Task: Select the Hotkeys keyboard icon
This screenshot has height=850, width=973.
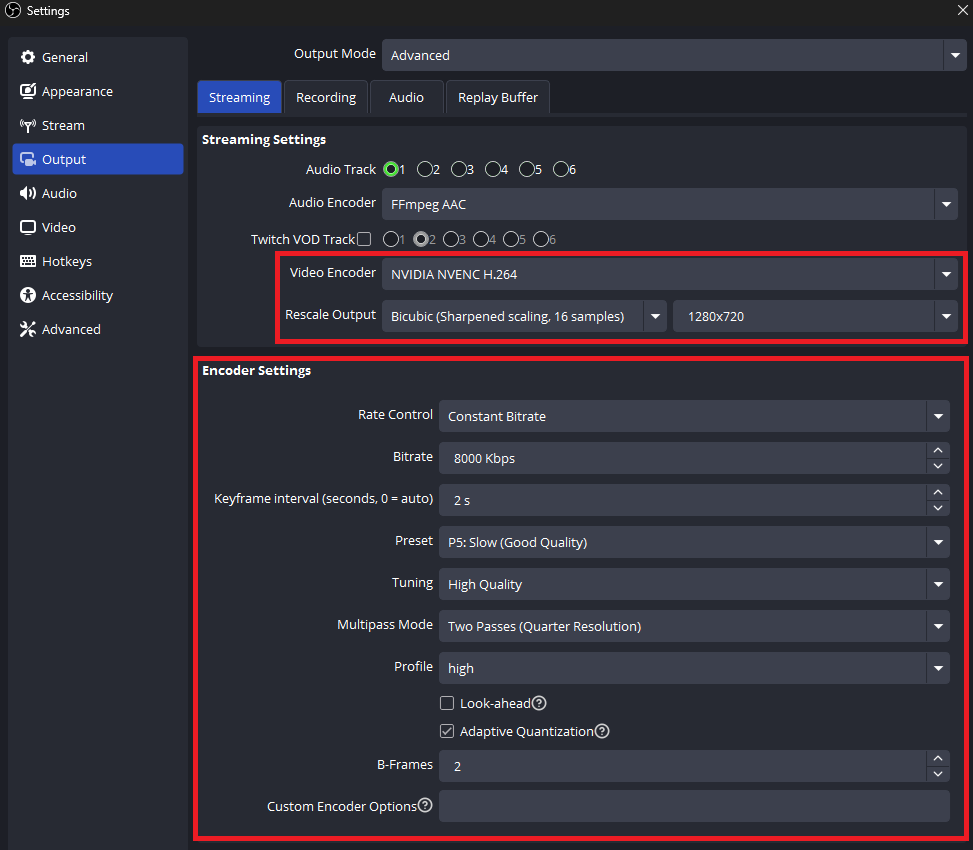Action: click(28, 261)
